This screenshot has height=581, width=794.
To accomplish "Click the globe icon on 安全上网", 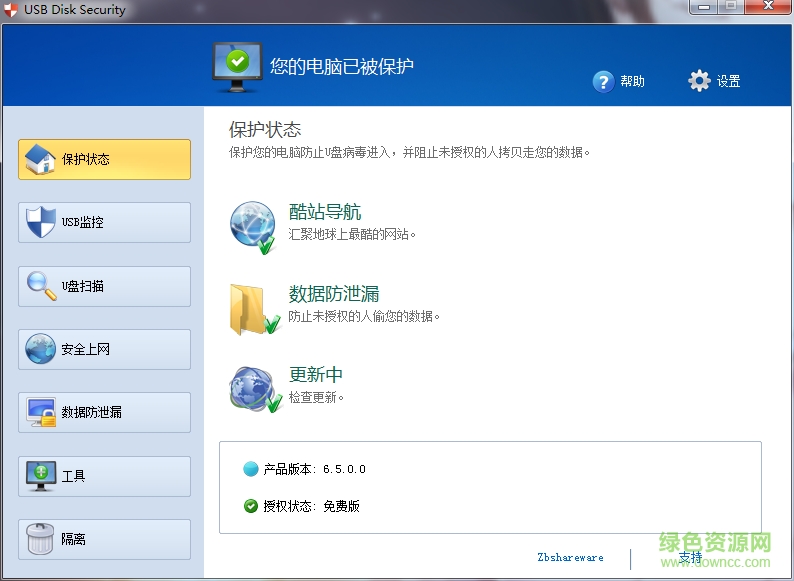I will click(x=41, y=348).
